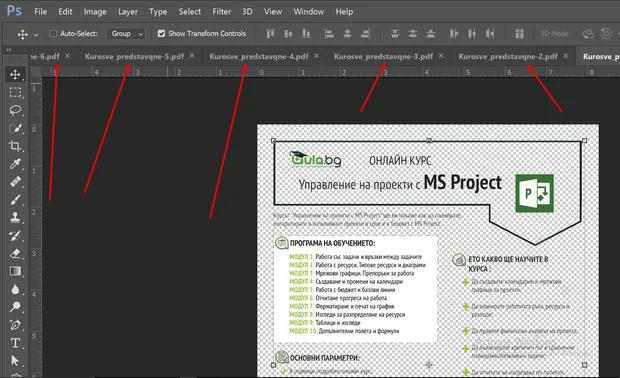Viewport: 620px width, 378px height.
Task: Select the Gradient tool
Action: (x=15, y=271)
